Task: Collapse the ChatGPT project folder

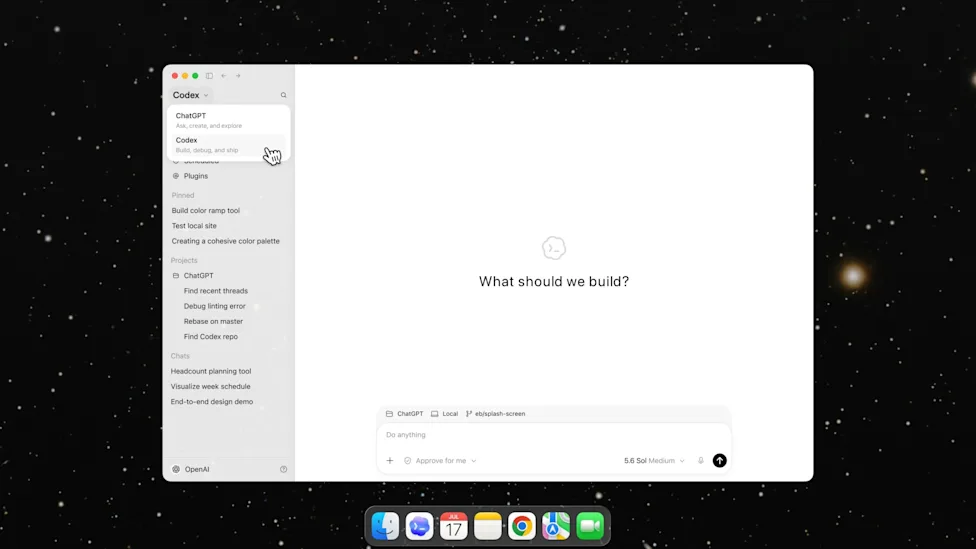Action: [x=176, y=276]
